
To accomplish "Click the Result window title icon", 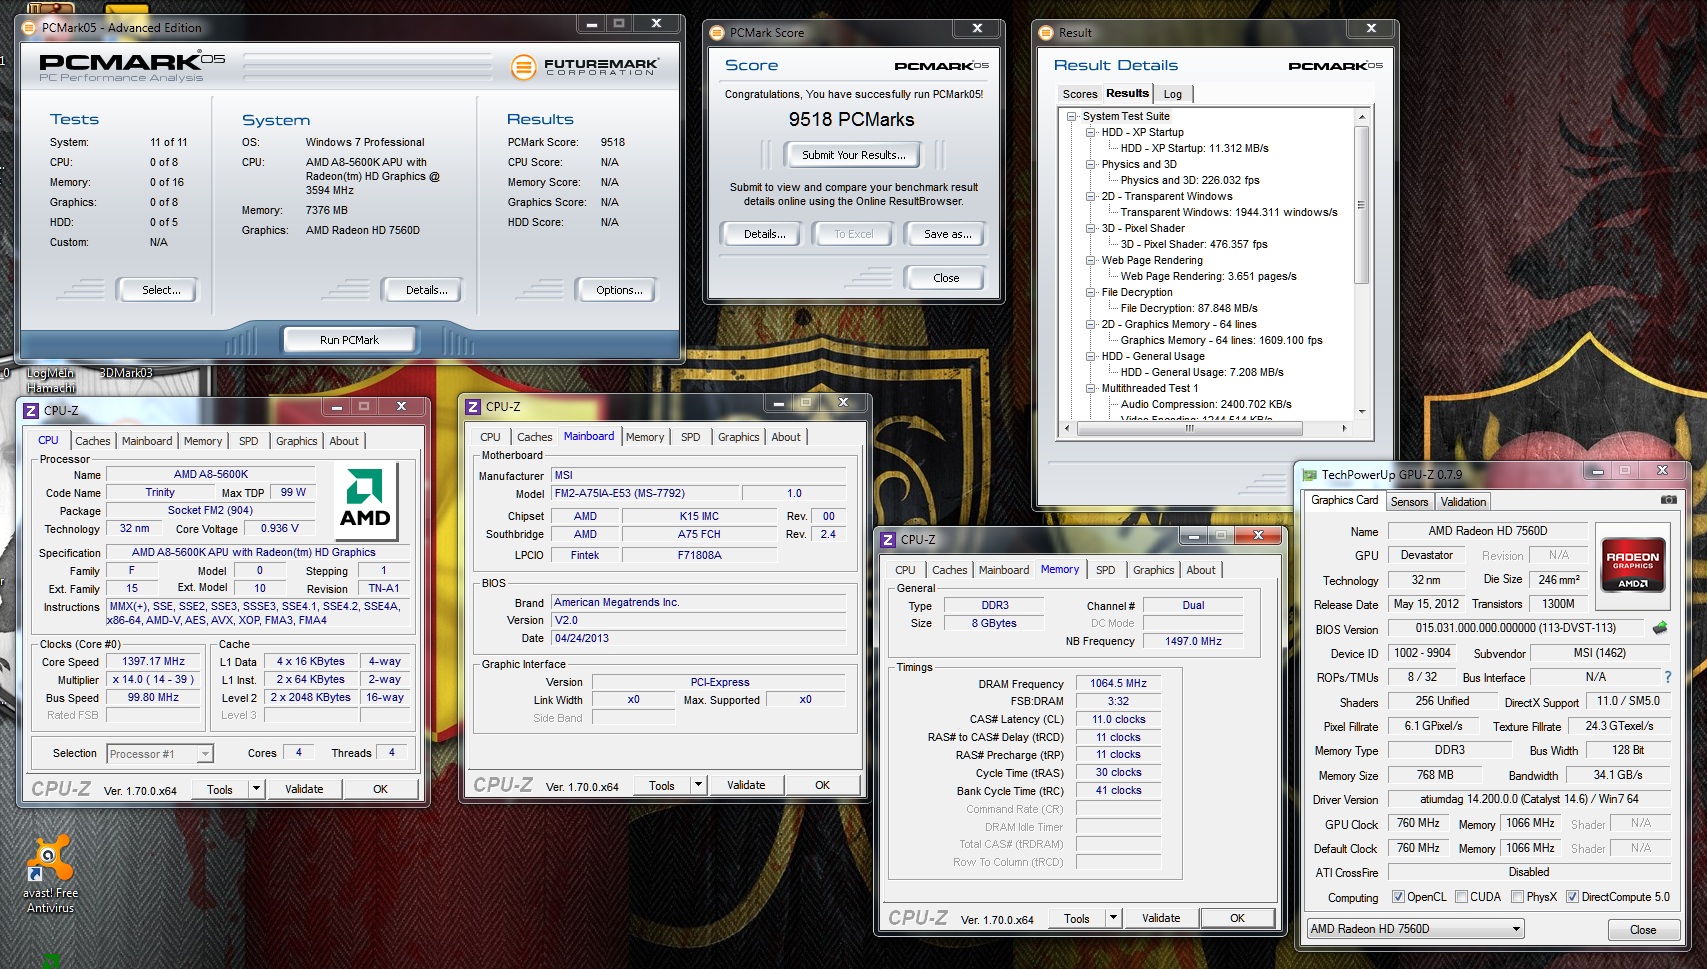I will coord(1046,32).
